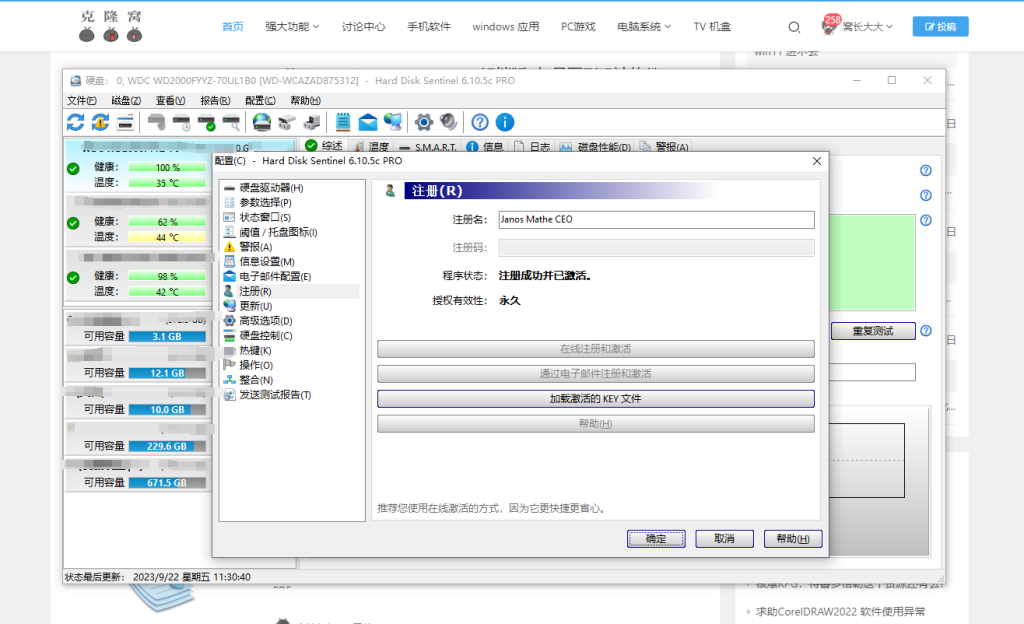This screenshot has width=1024, height=624.
Task: Click user avatar with 258 badge
Action: [830, 25]
